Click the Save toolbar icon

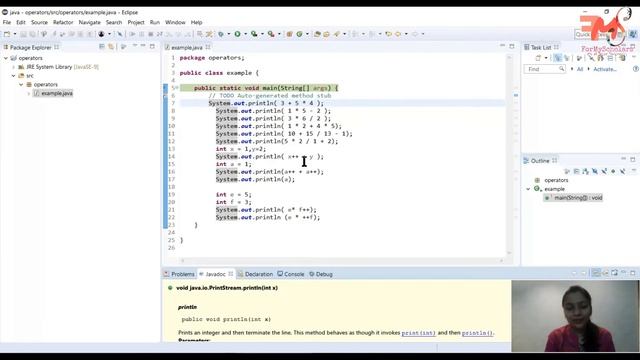click(x=23, y=34)
